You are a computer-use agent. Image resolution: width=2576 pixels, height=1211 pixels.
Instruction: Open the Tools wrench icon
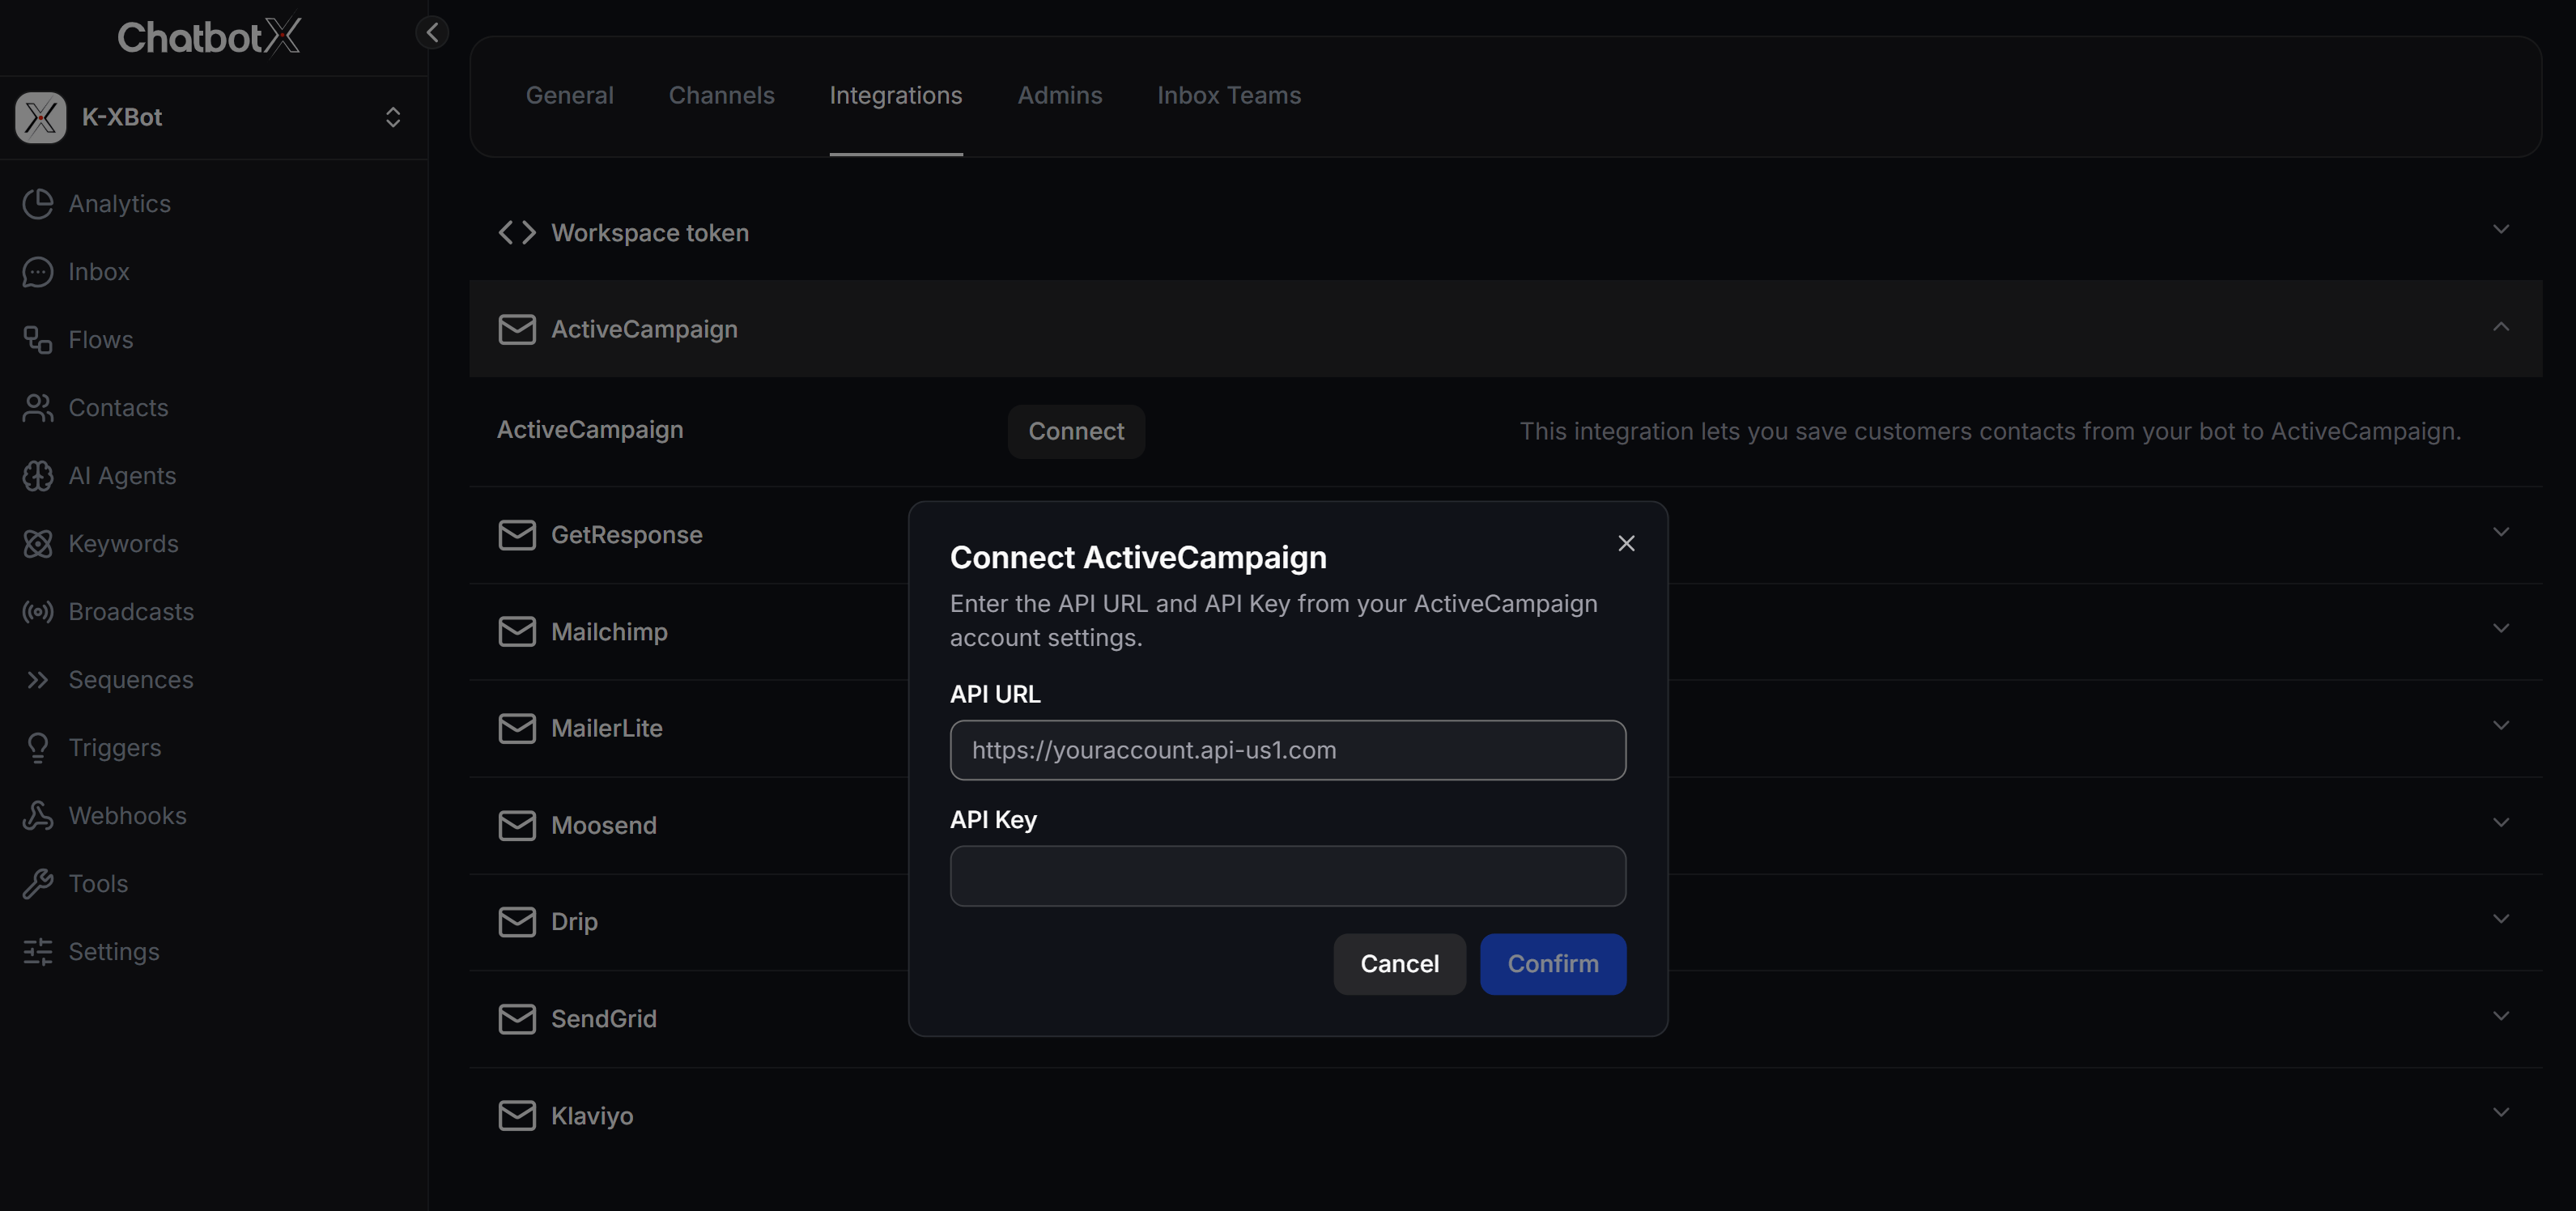click(38, 883)
